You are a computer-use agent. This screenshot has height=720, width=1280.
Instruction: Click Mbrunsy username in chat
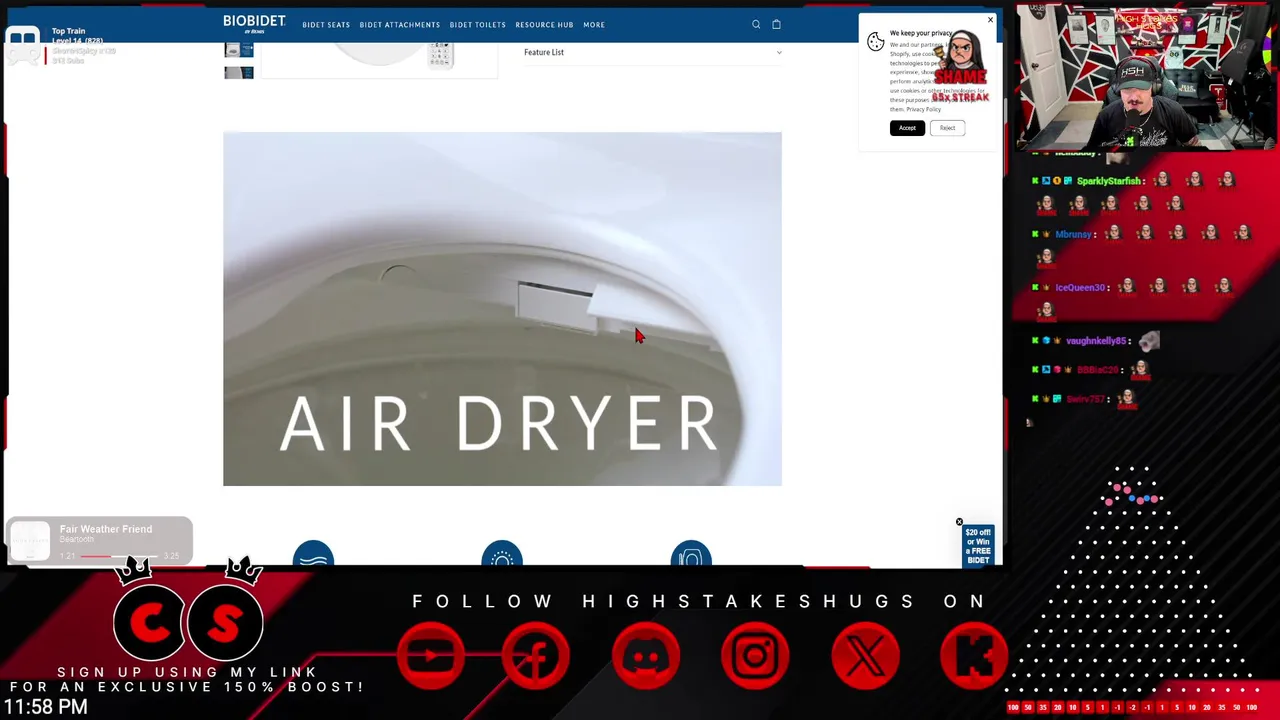point(1073,234)
